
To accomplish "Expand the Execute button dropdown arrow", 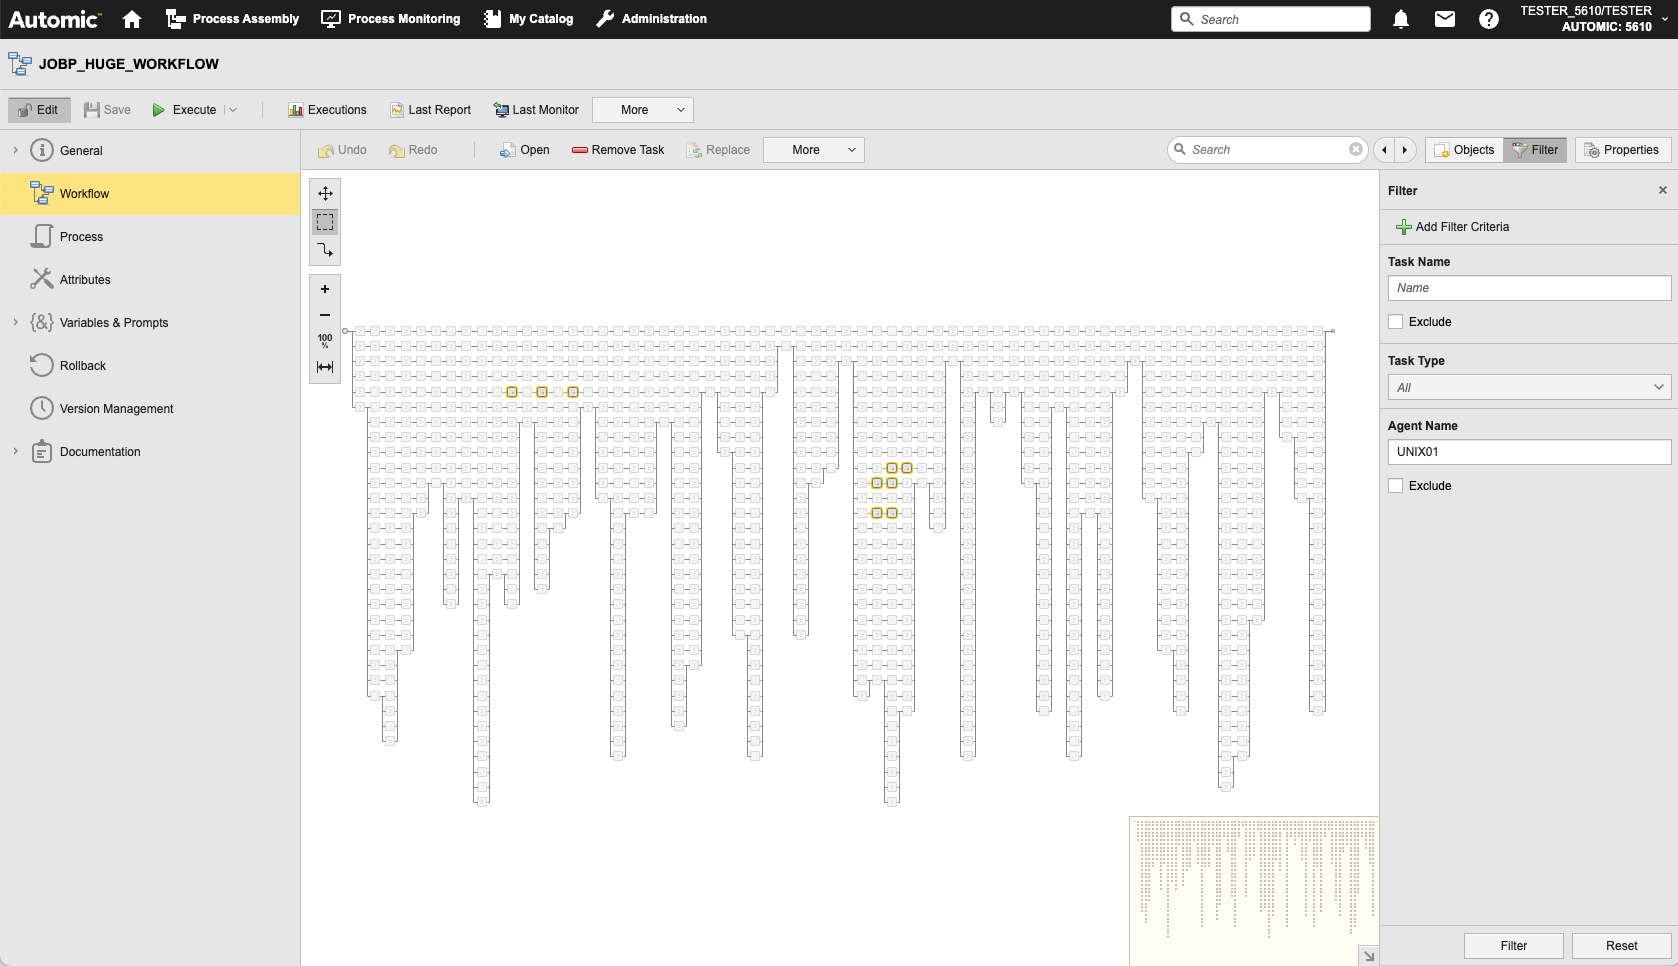I will [232, 110].
